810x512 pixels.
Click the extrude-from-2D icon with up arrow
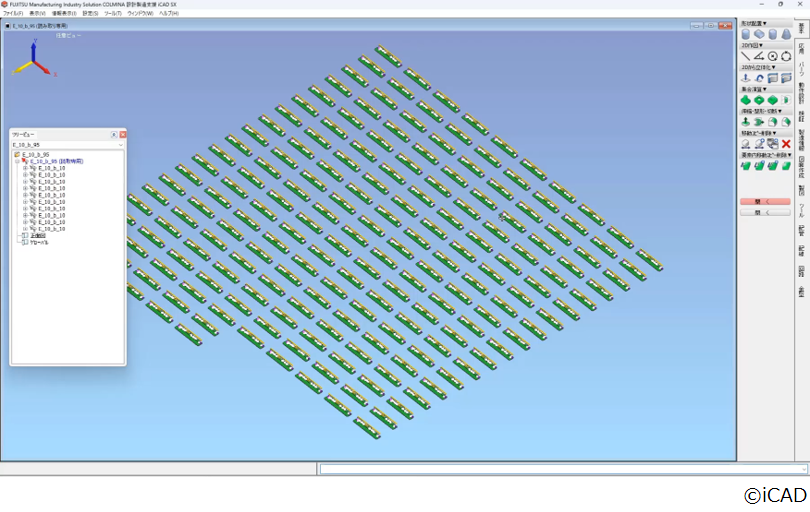745,78
